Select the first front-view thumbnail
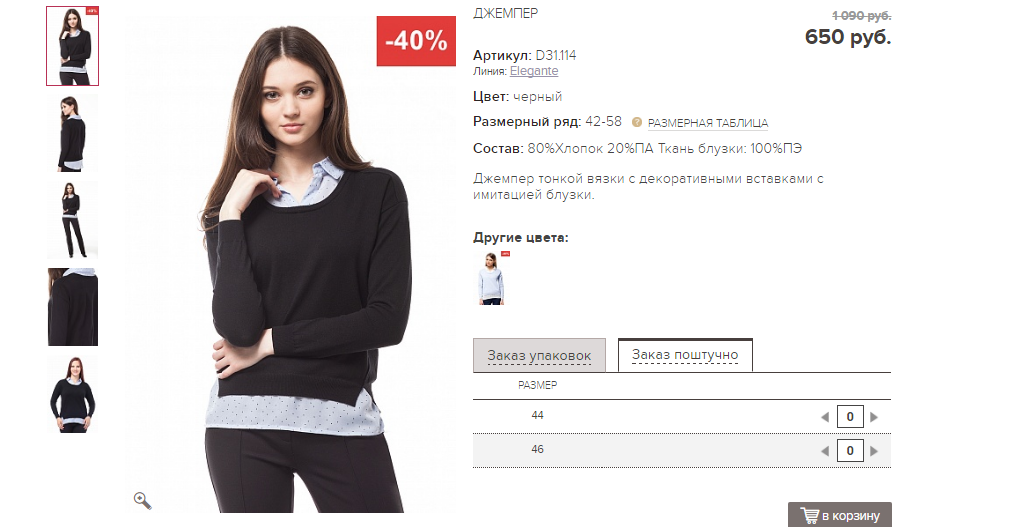 [x=73, y=46]
